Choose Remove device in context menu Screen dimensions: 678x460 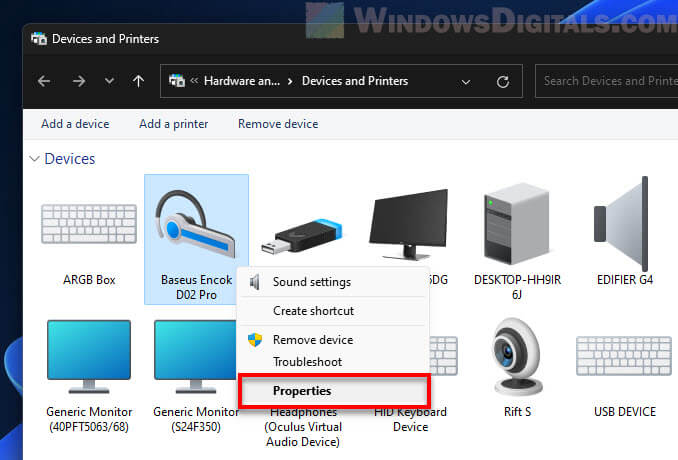coord(333,340)
